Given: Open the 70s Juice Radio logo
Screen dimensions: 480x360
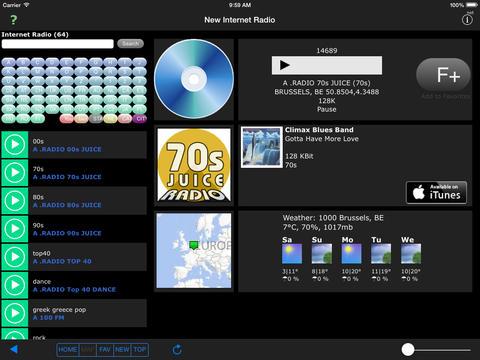Looking at the screenshot, I should click(x=194, y=165).
